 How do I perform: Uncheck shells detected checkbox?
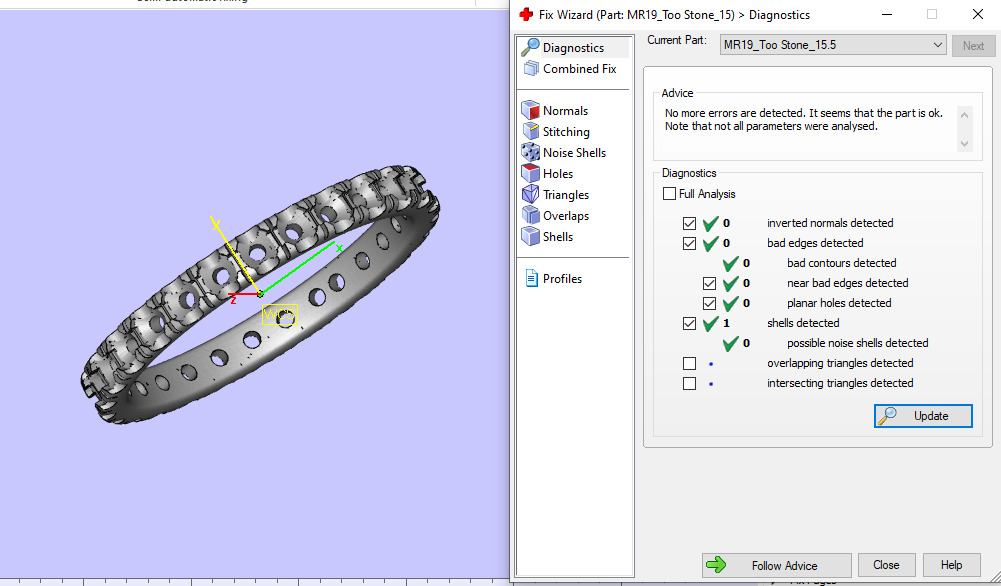coord(689,323)
